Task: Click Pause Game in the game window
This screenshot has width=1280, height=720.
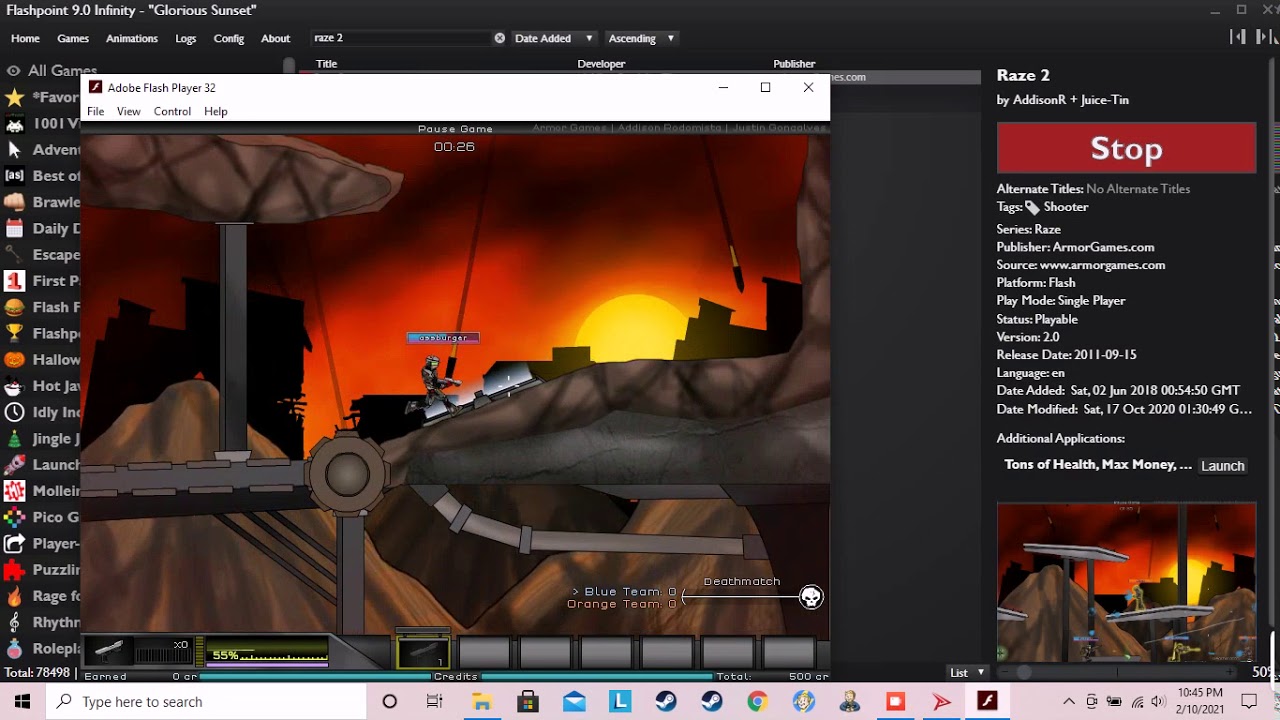Action: coord(455,129)
